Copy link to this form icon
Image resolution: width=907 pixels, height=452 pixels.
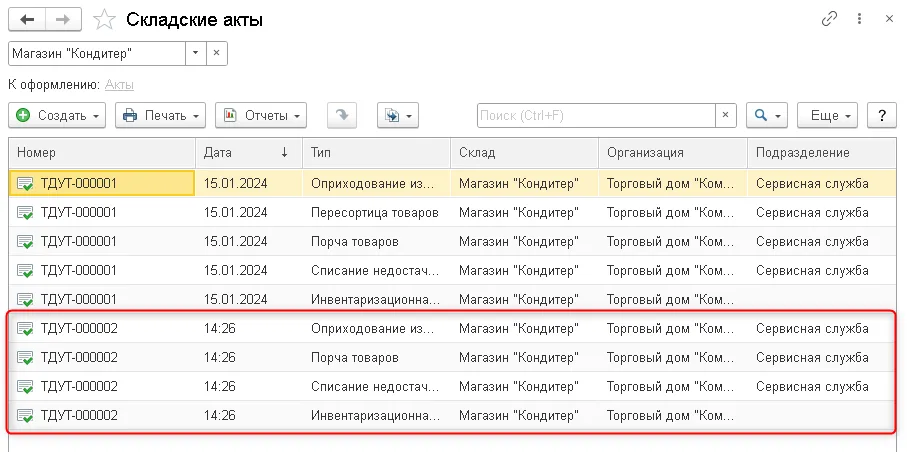click(829, 19)
